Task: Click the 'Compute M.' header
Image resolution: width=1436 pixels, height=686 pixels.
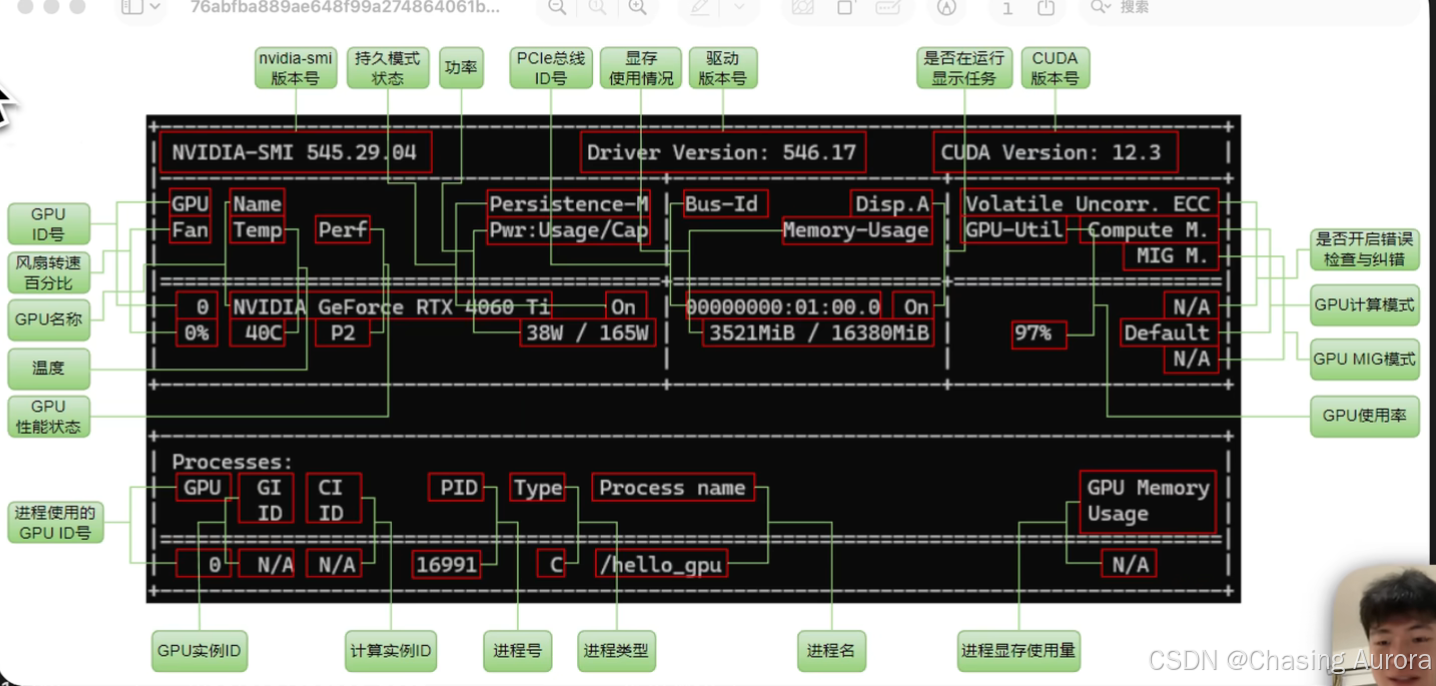Action: click(1148, 230)
